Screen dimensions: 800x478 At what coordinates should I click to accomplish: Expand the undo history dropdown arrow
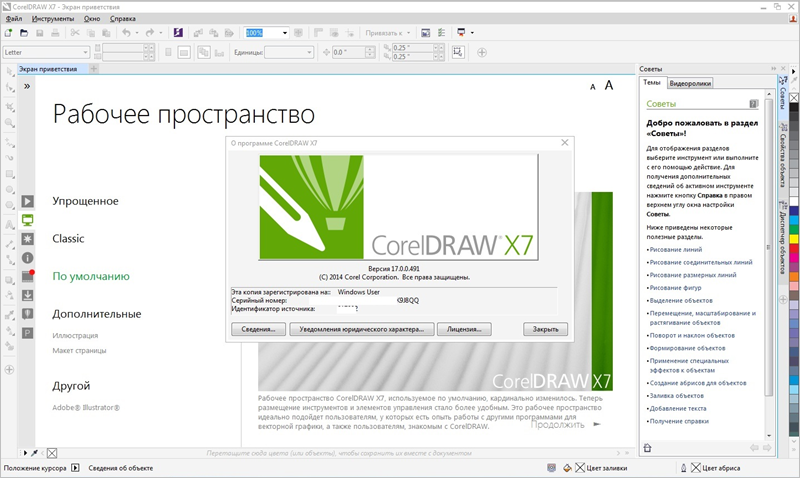click(x=137, y=33)
